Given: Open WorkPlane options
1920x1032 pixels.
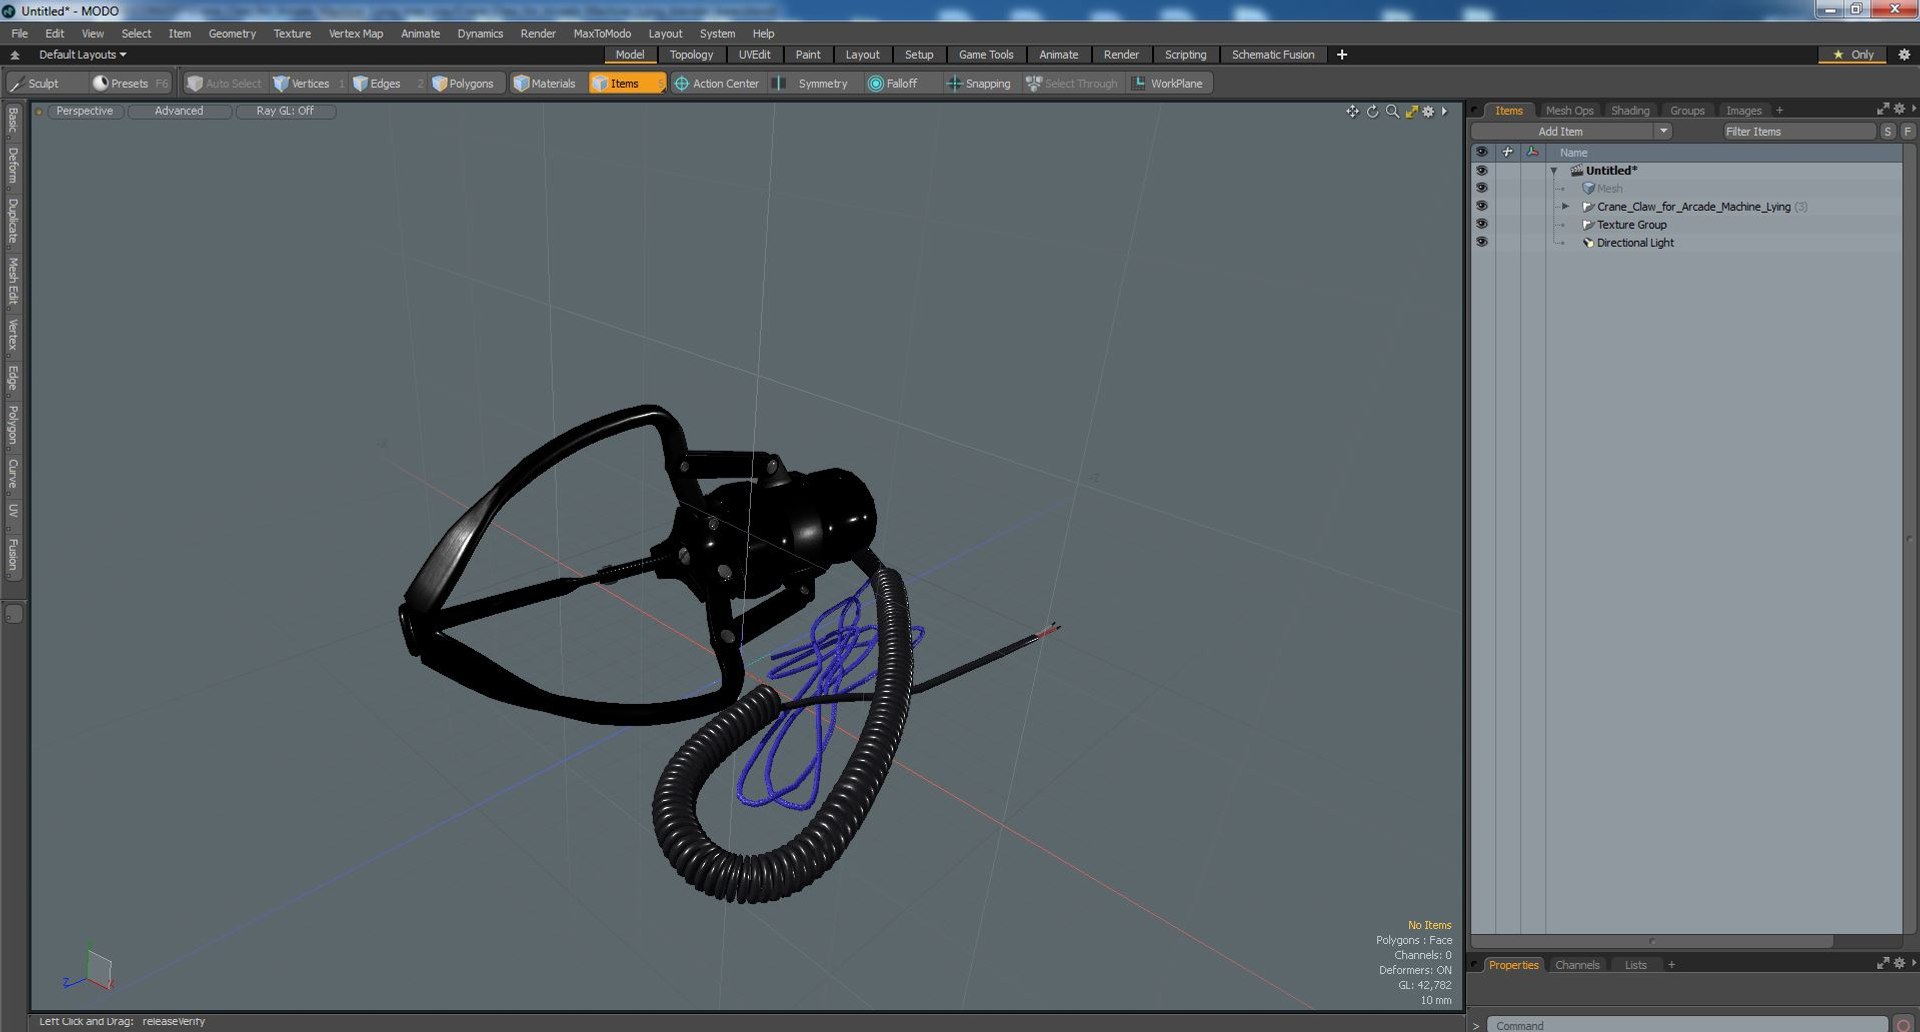Looking at the screenshot, I should click(1168, 83).
